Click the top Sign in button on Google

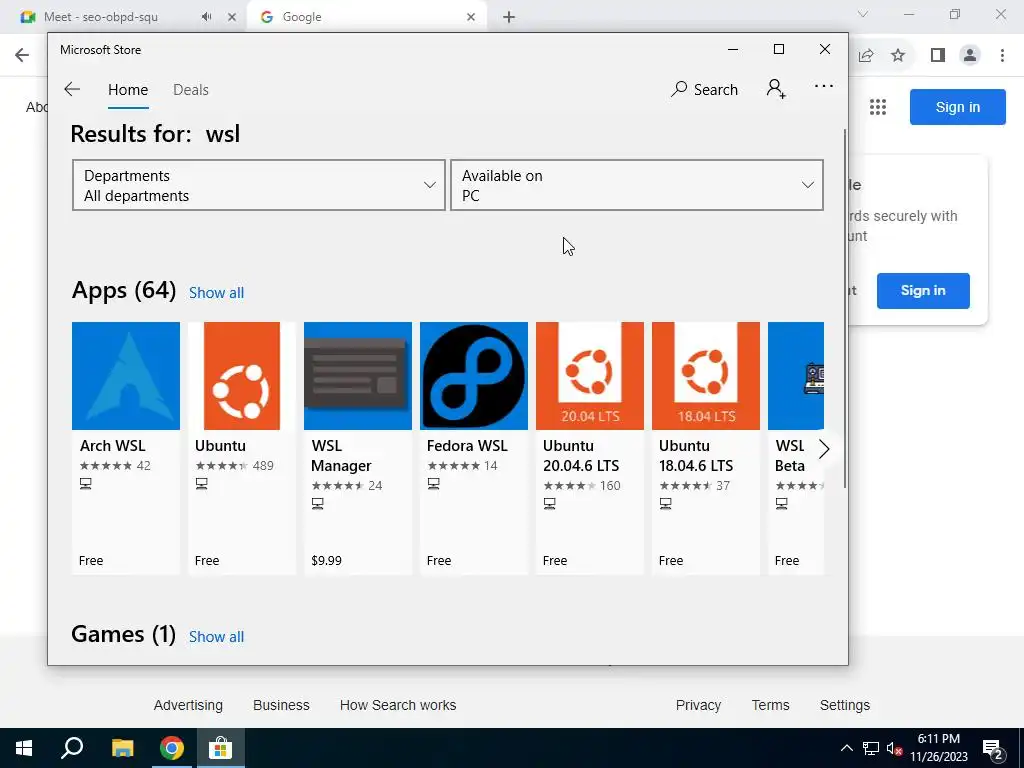(x=957, y=107)
